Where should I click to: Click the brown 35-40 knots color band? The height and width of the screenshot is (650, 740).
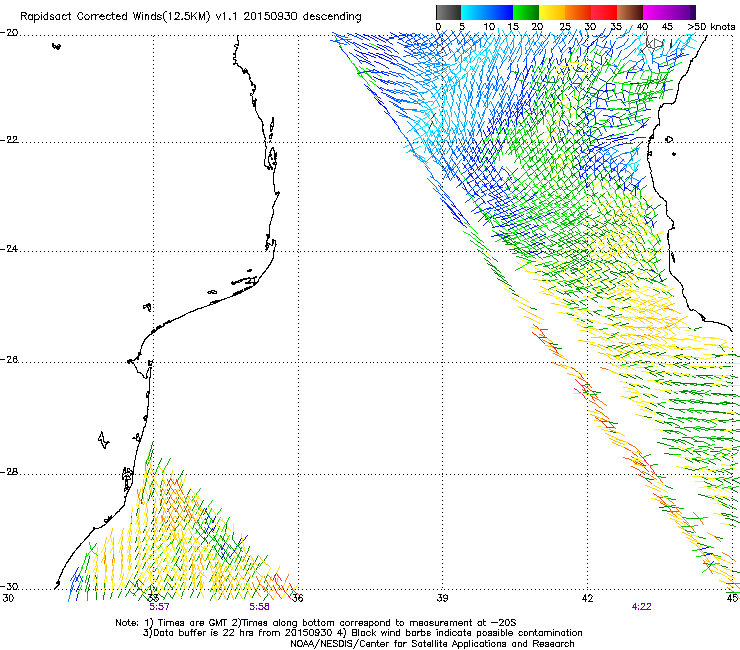(630, 12)
